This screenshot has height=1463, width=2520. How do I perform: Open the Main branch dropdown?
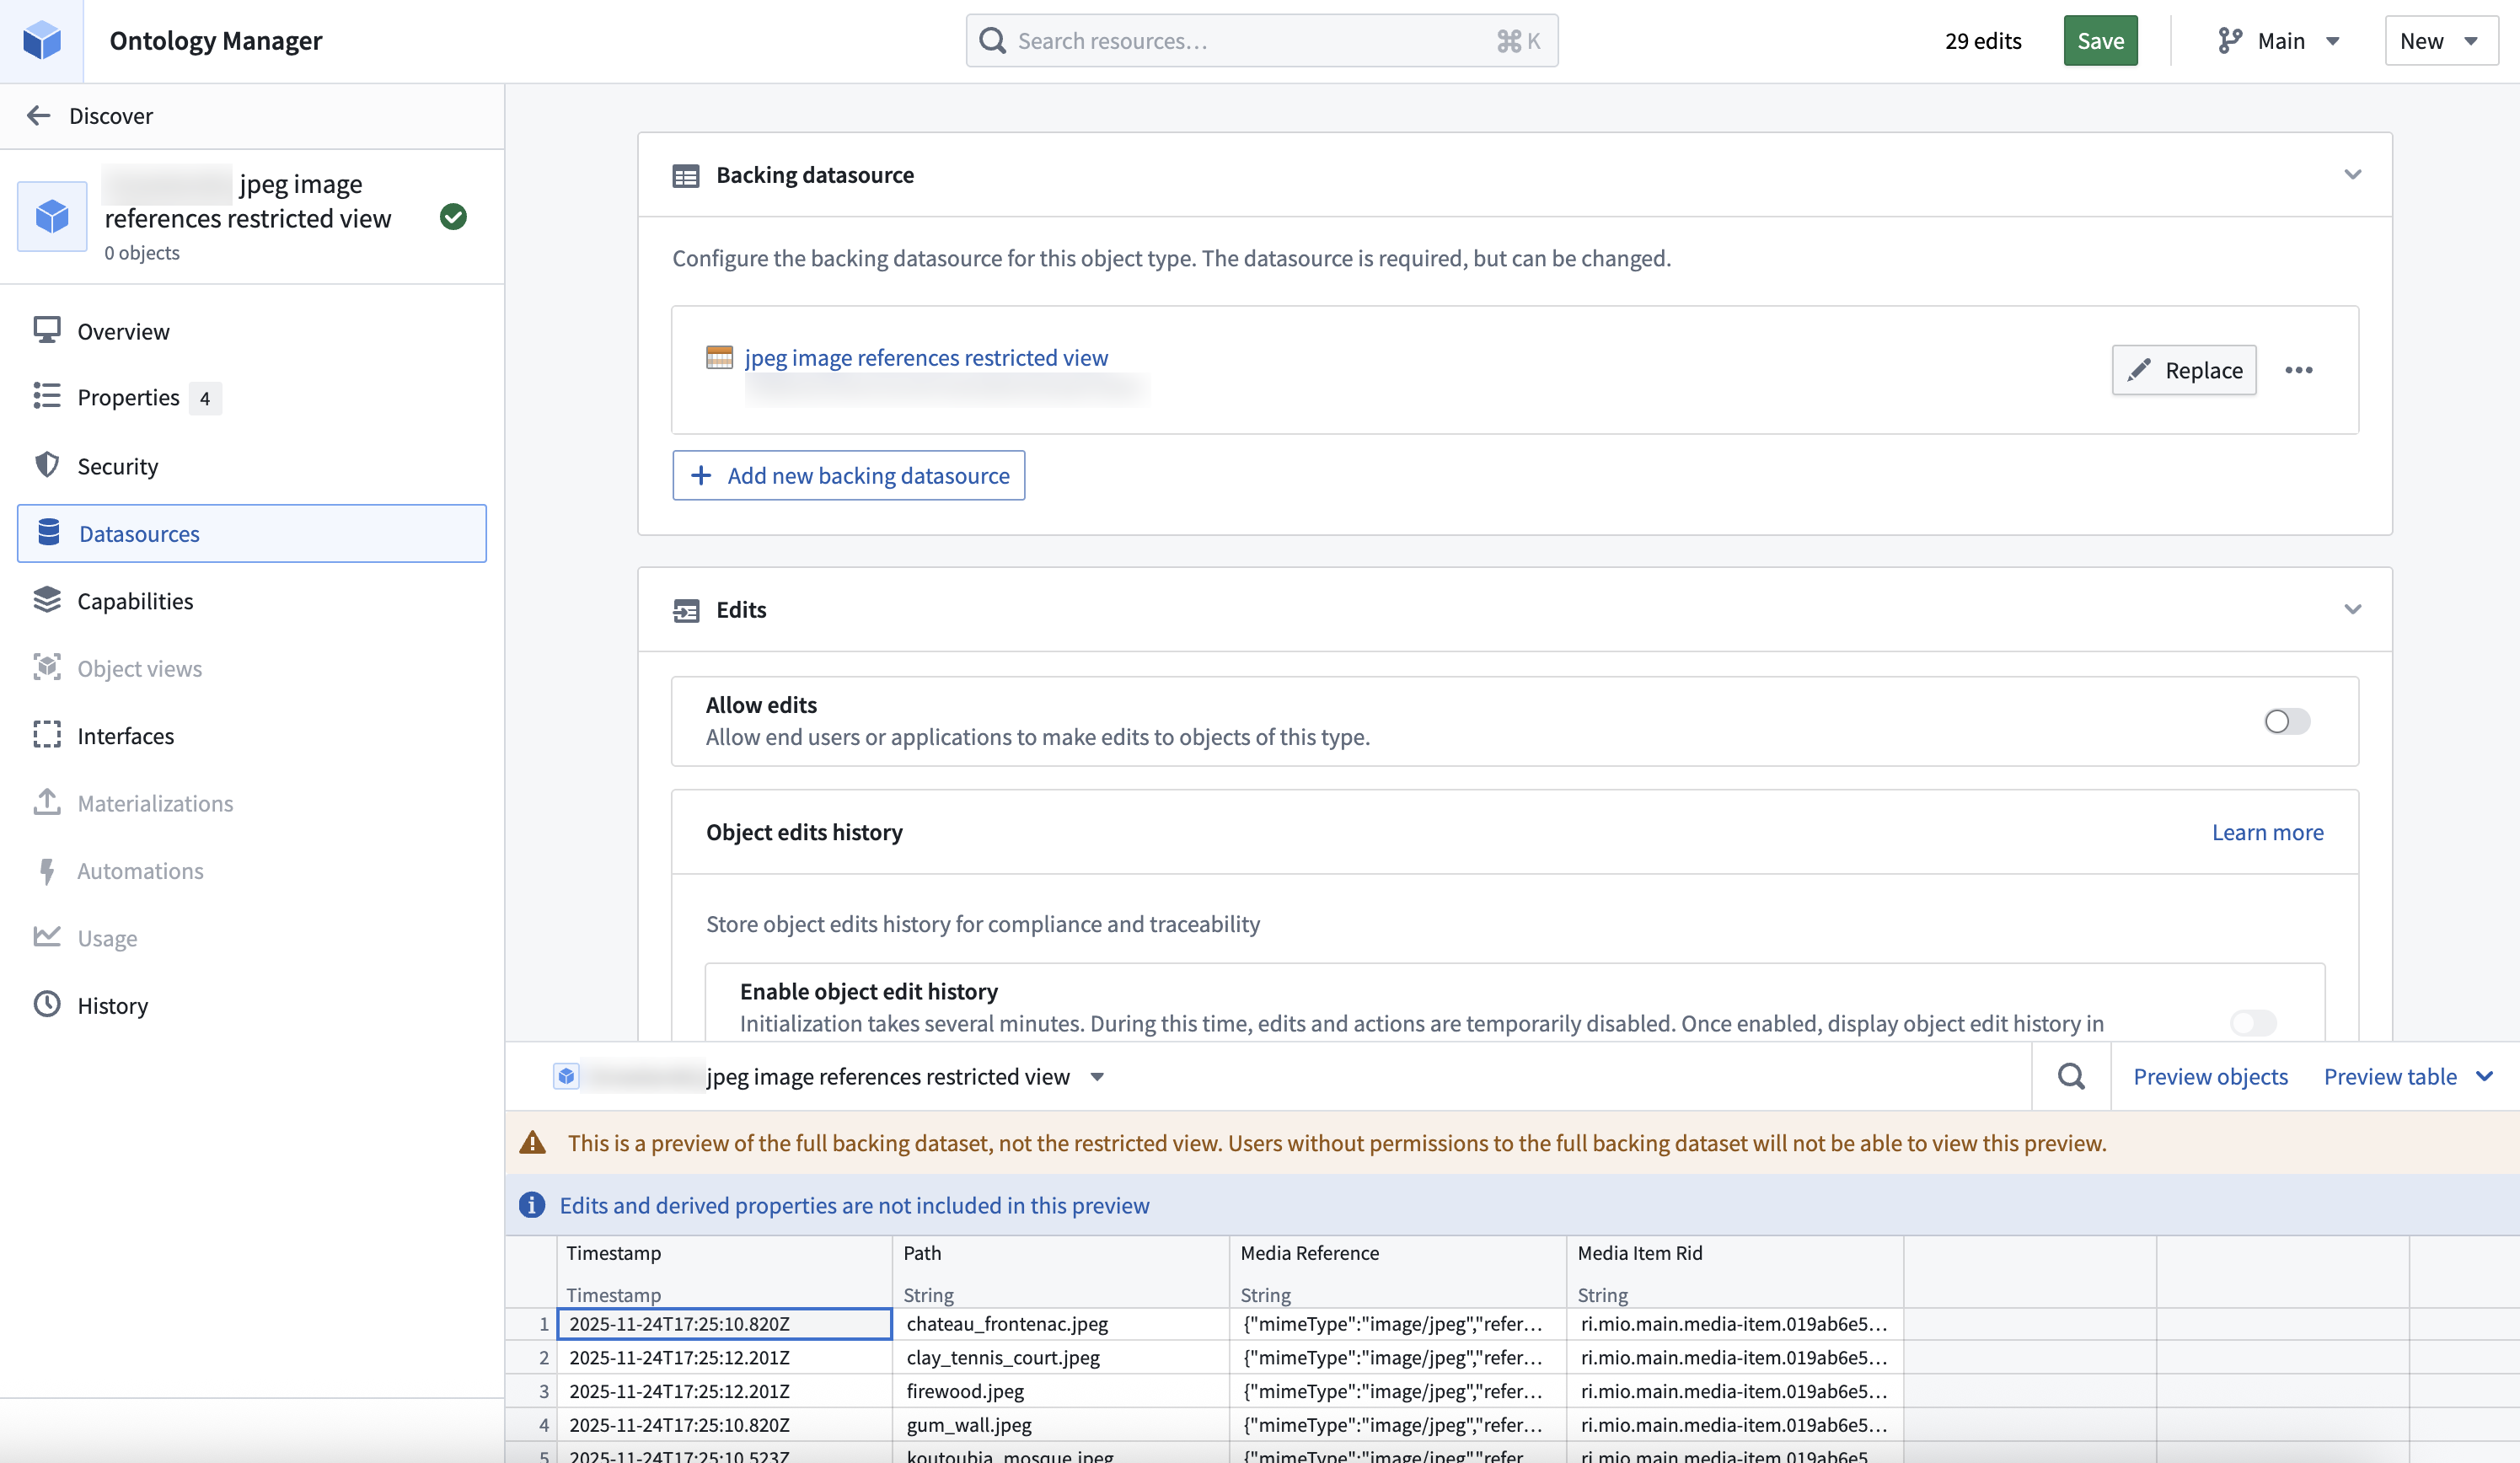pos(2281,40)
